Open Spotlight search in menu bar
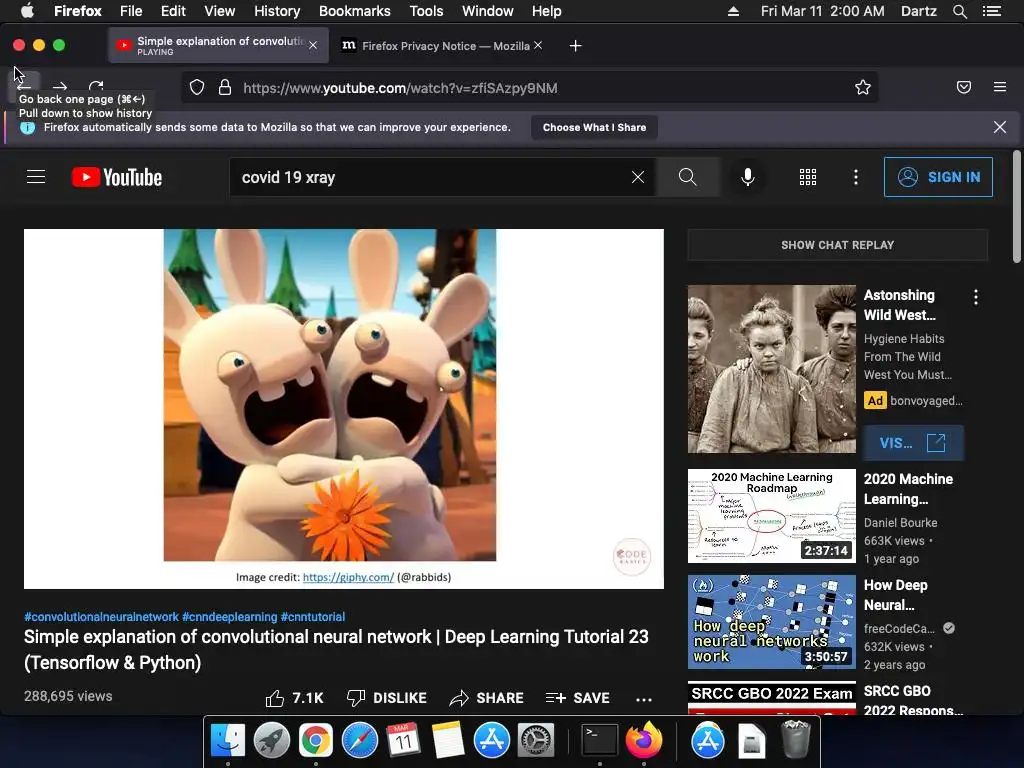This screenshot has height=768, width=1024. (x=959, y=11)
